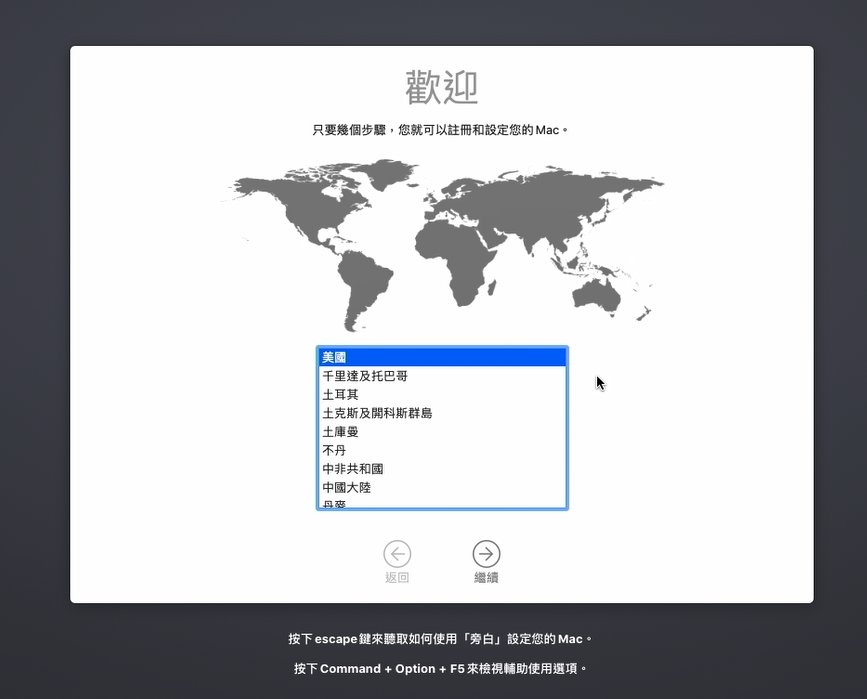
Task: Click the Back arrow icon
Action: point(397,553)
